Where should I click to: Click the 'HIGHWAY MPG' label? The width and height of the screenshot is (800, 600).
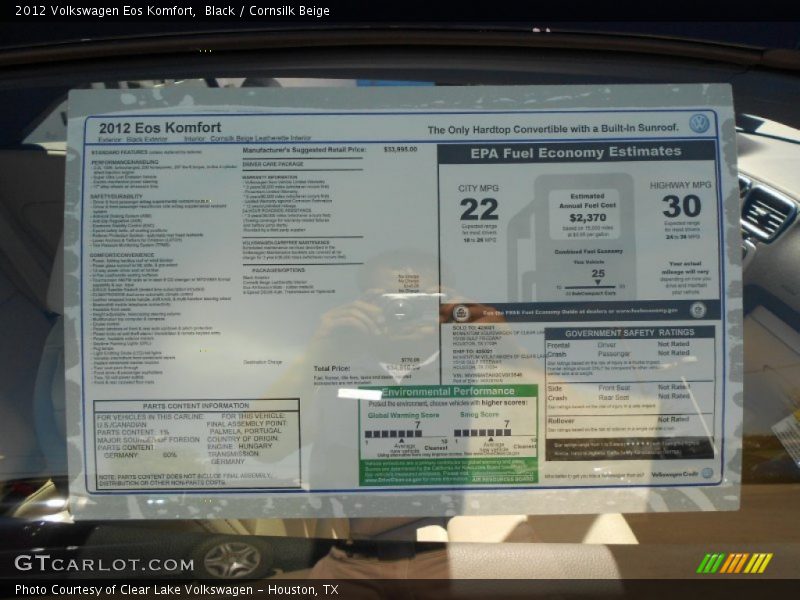point(680,185)
